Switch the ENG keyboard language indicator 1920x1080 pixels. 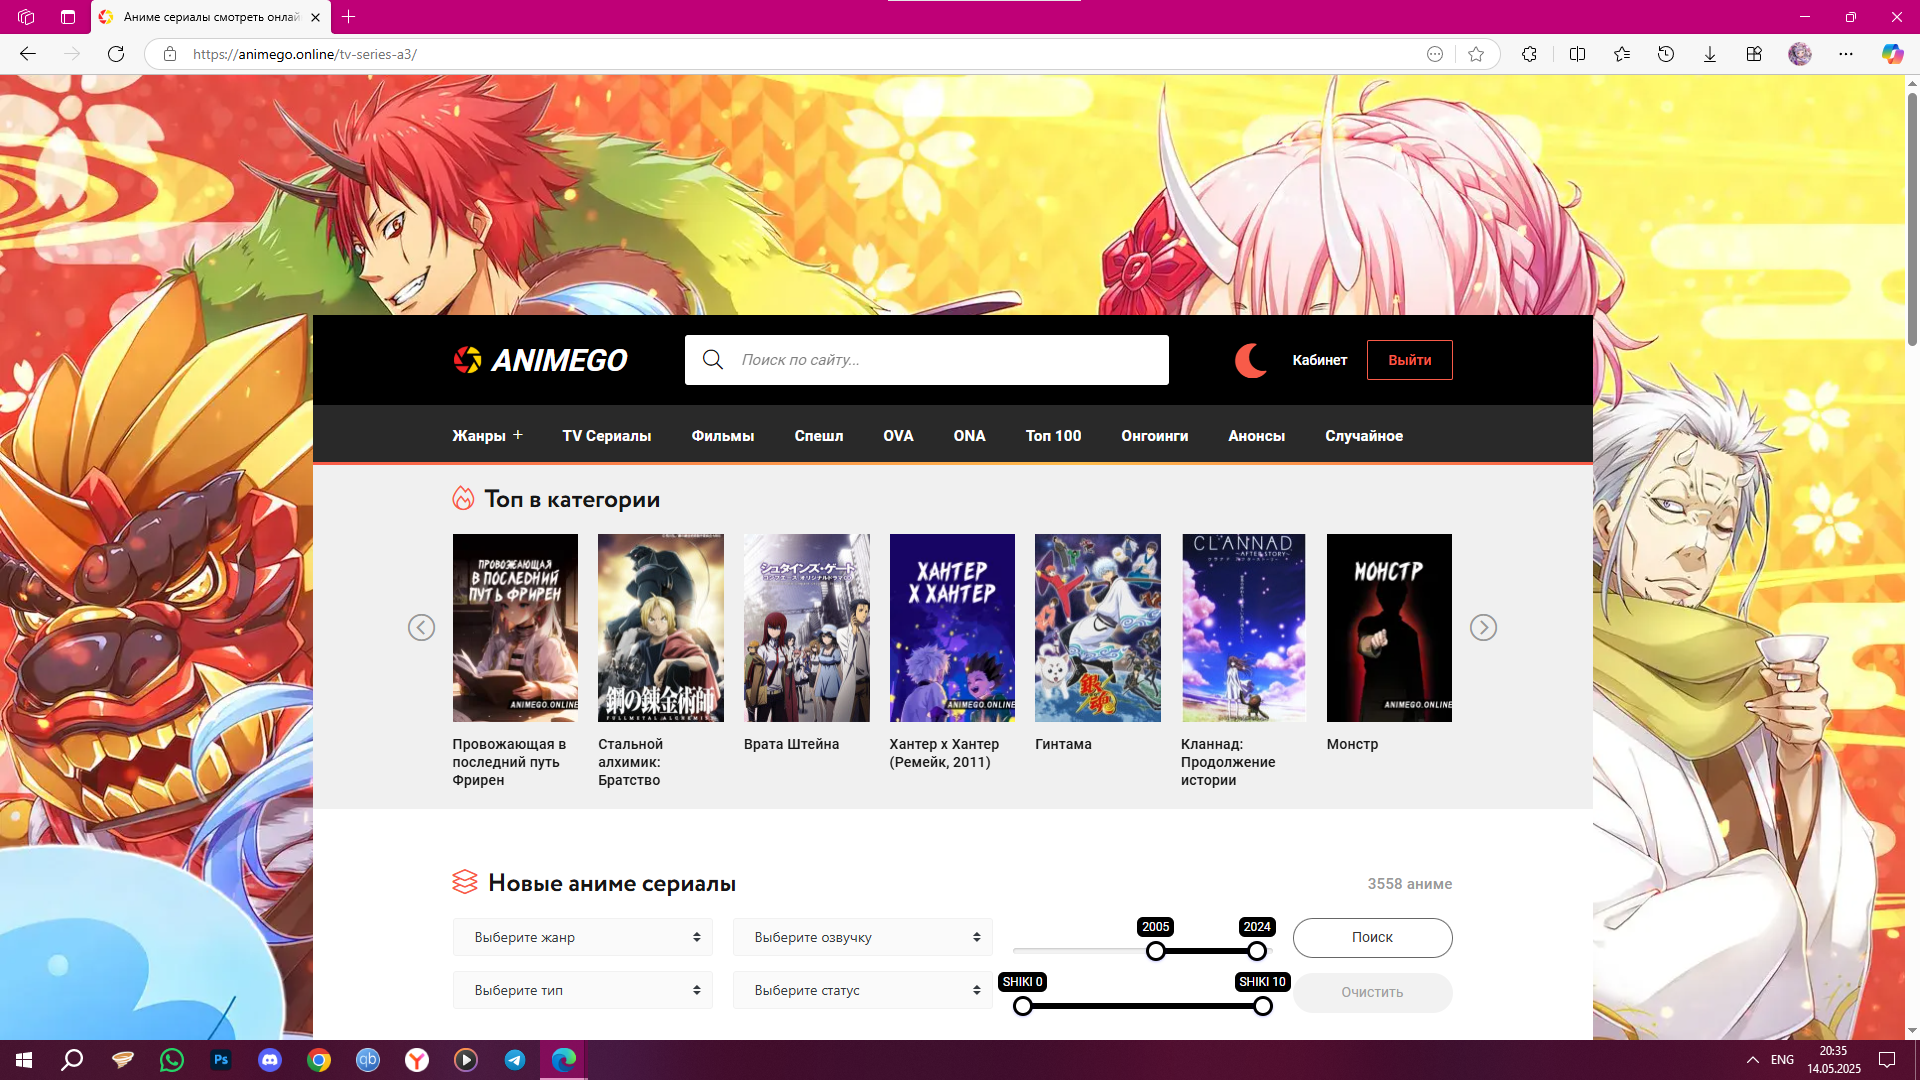(x=1782, y=1060)
